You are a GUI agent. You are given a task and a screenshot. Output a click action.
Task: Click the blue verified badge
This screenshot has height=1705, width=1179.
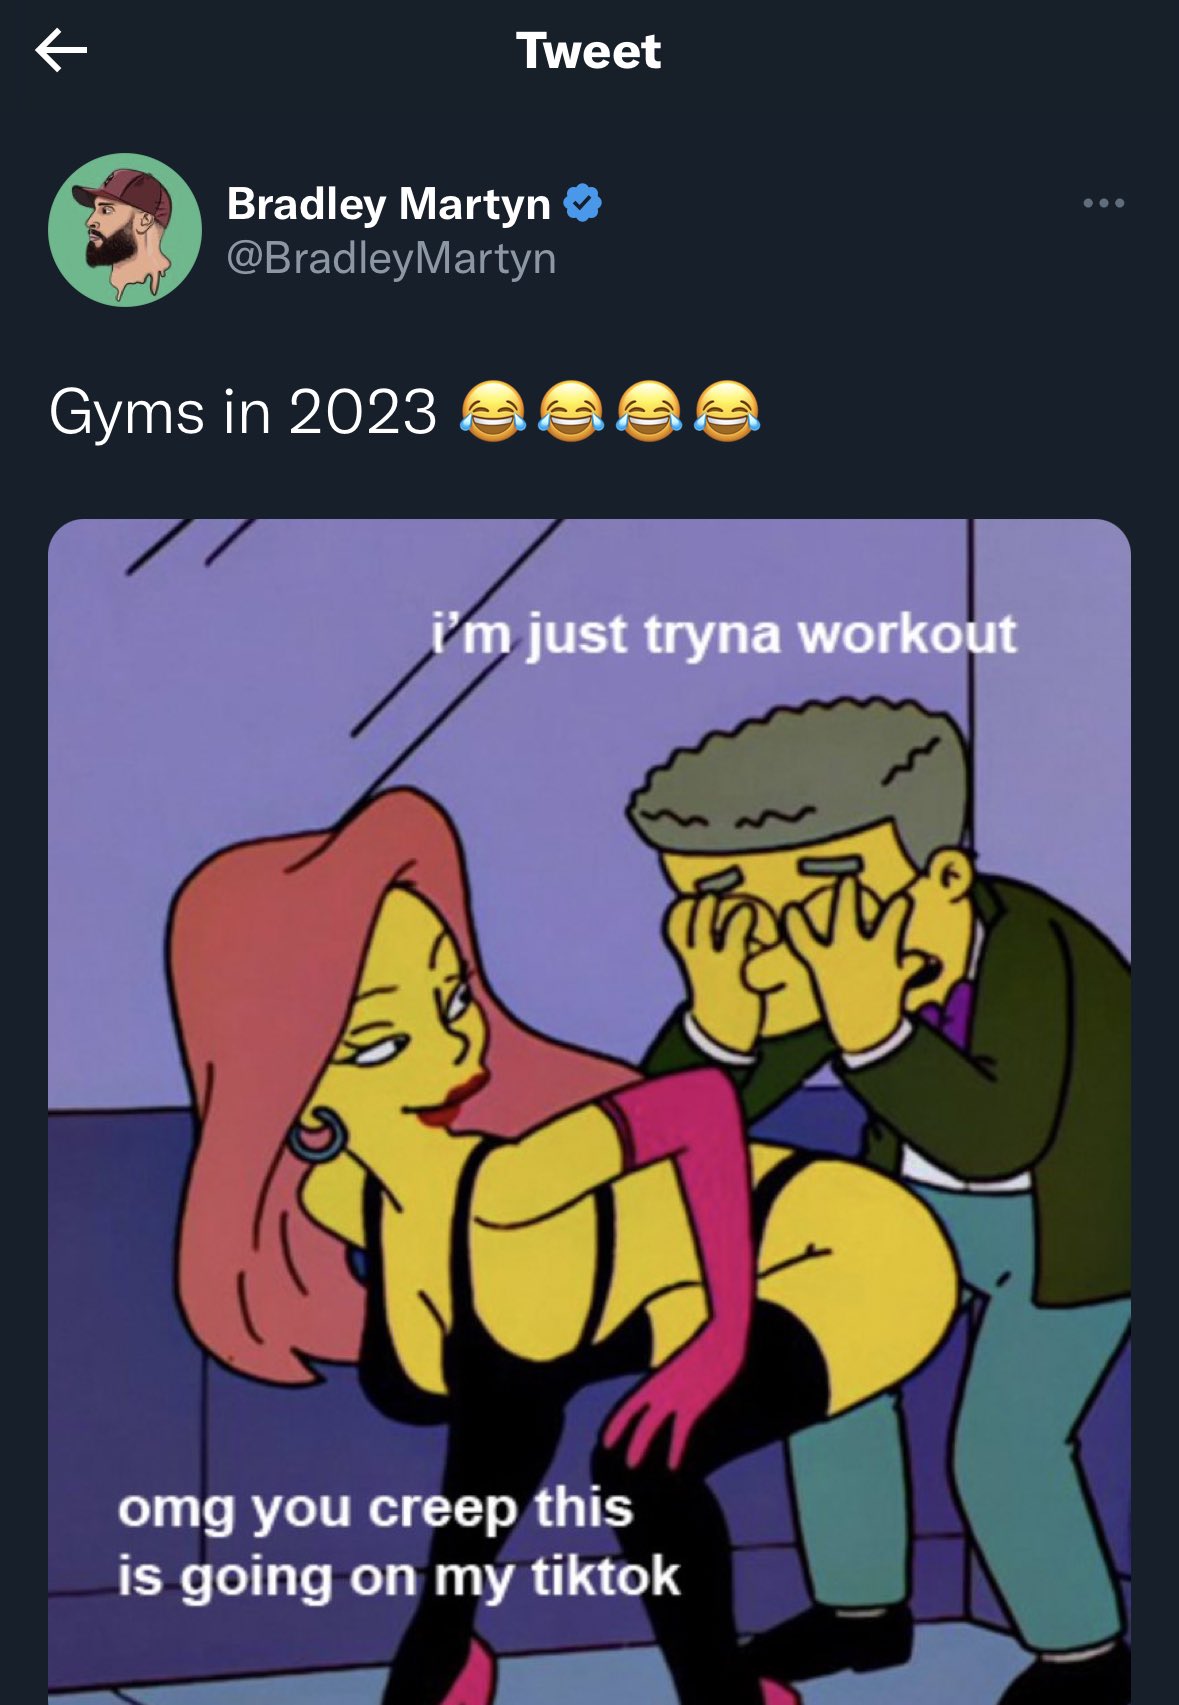pyautogui.click(x=582, y=203)
